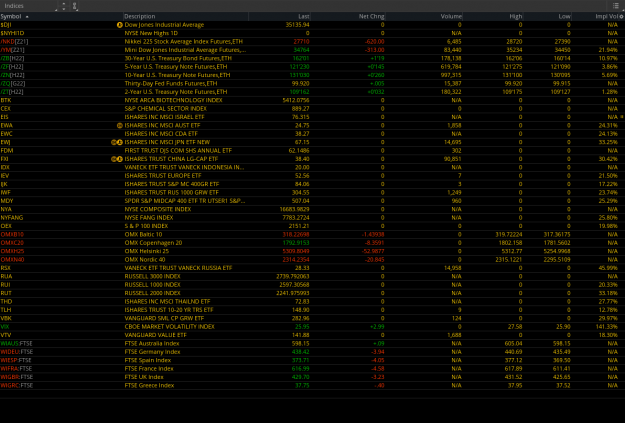Open column settings gear next to Impl Vol
Image resolution: width=625 pixels, height=423 pixels.
point(621,16)
